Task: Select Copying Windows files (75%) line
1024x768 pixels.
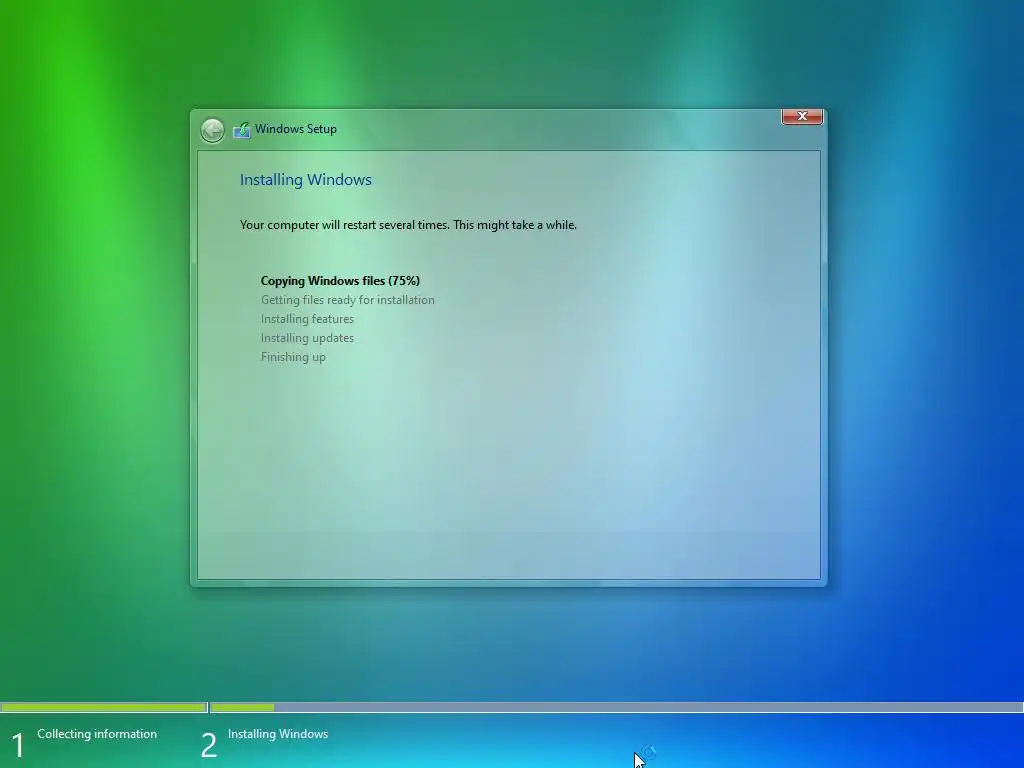Action: [x=340, y=281]
